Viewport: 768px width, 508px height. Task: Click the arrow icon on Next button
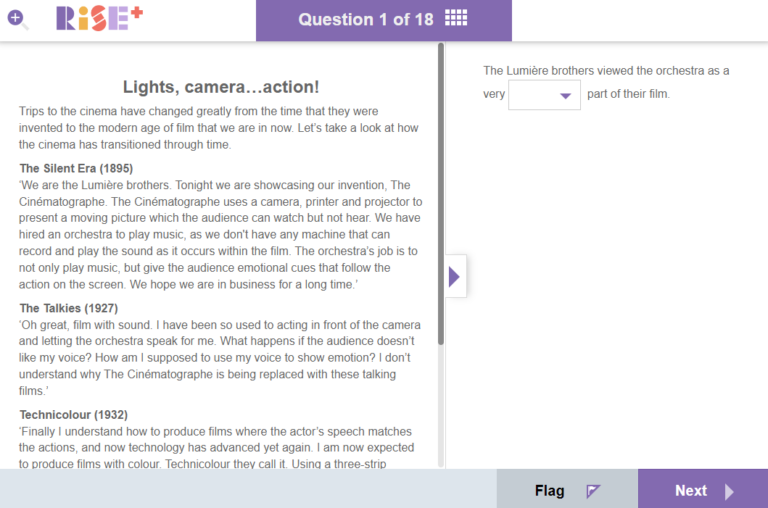coord(729,491)
